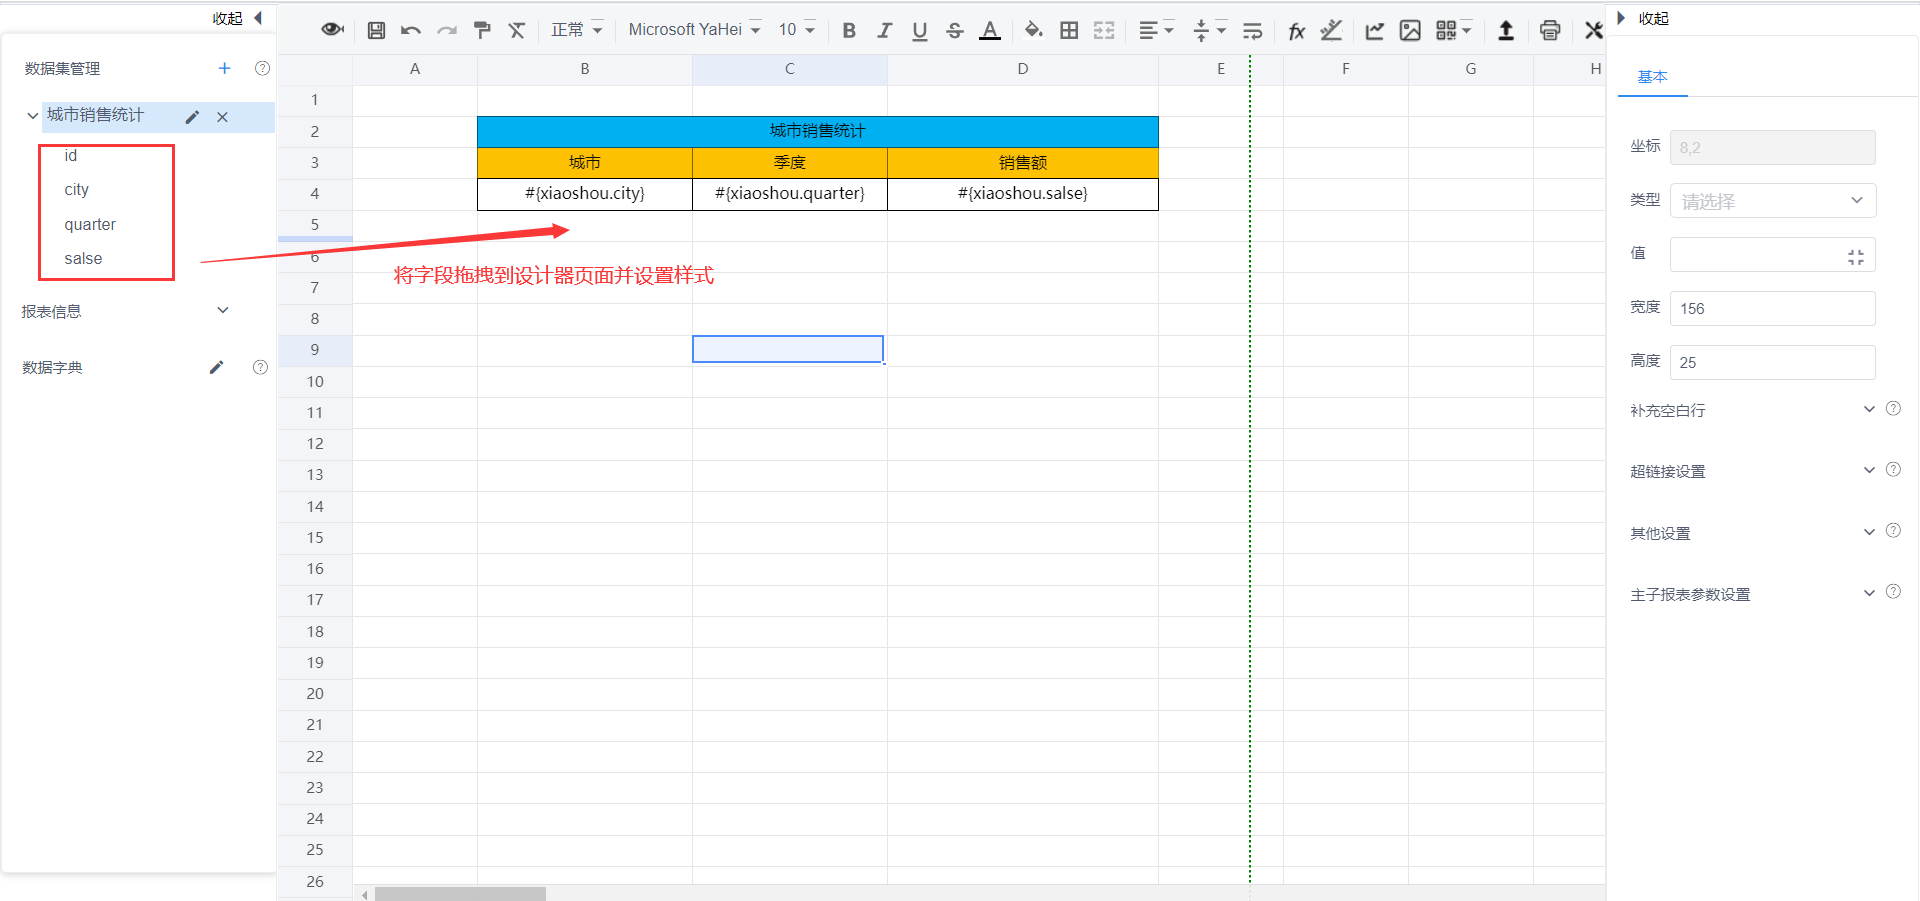Image resolution: width=1920 pixels, height=901 pixels.
Task: Open the Microsoft YaHei font dropdown
Action: [695, 30]
